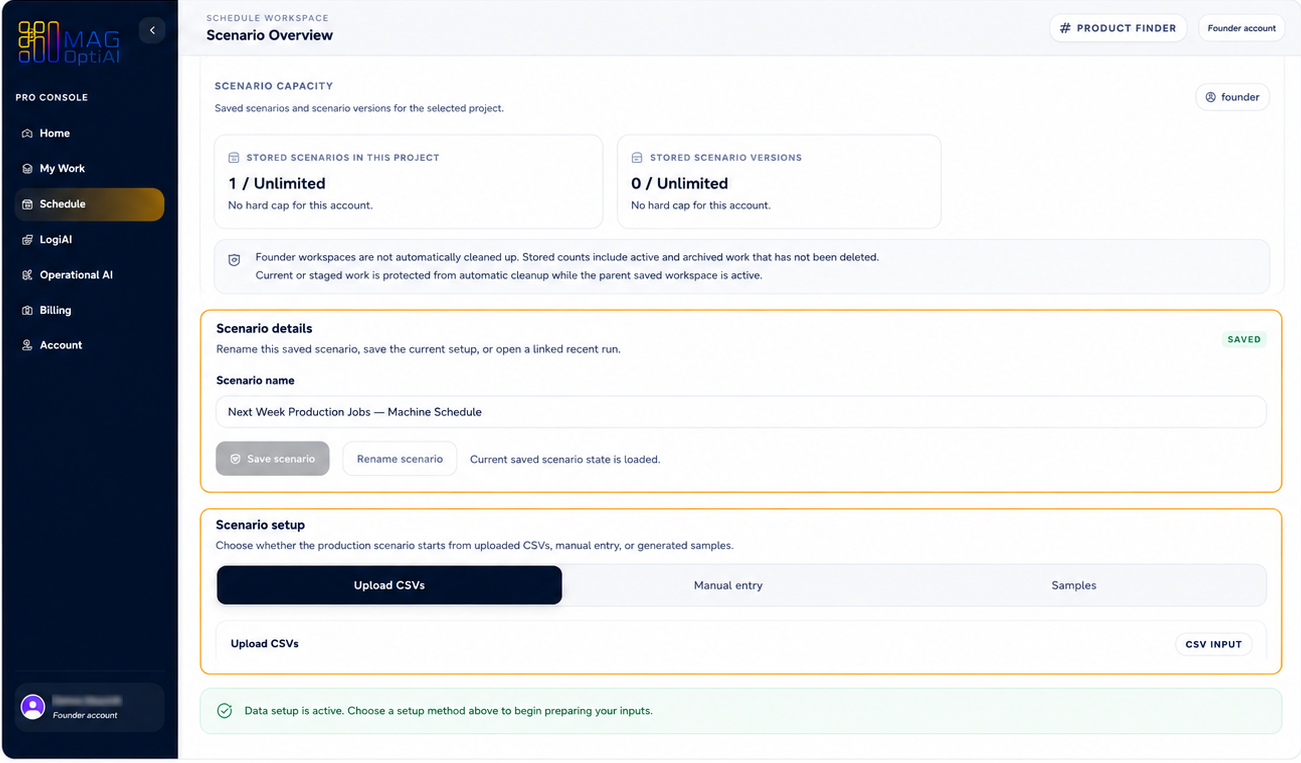Switch to Samples tab
Image resolution: width=1301 pixels, height=763 pixels.
click(1074, 585)
